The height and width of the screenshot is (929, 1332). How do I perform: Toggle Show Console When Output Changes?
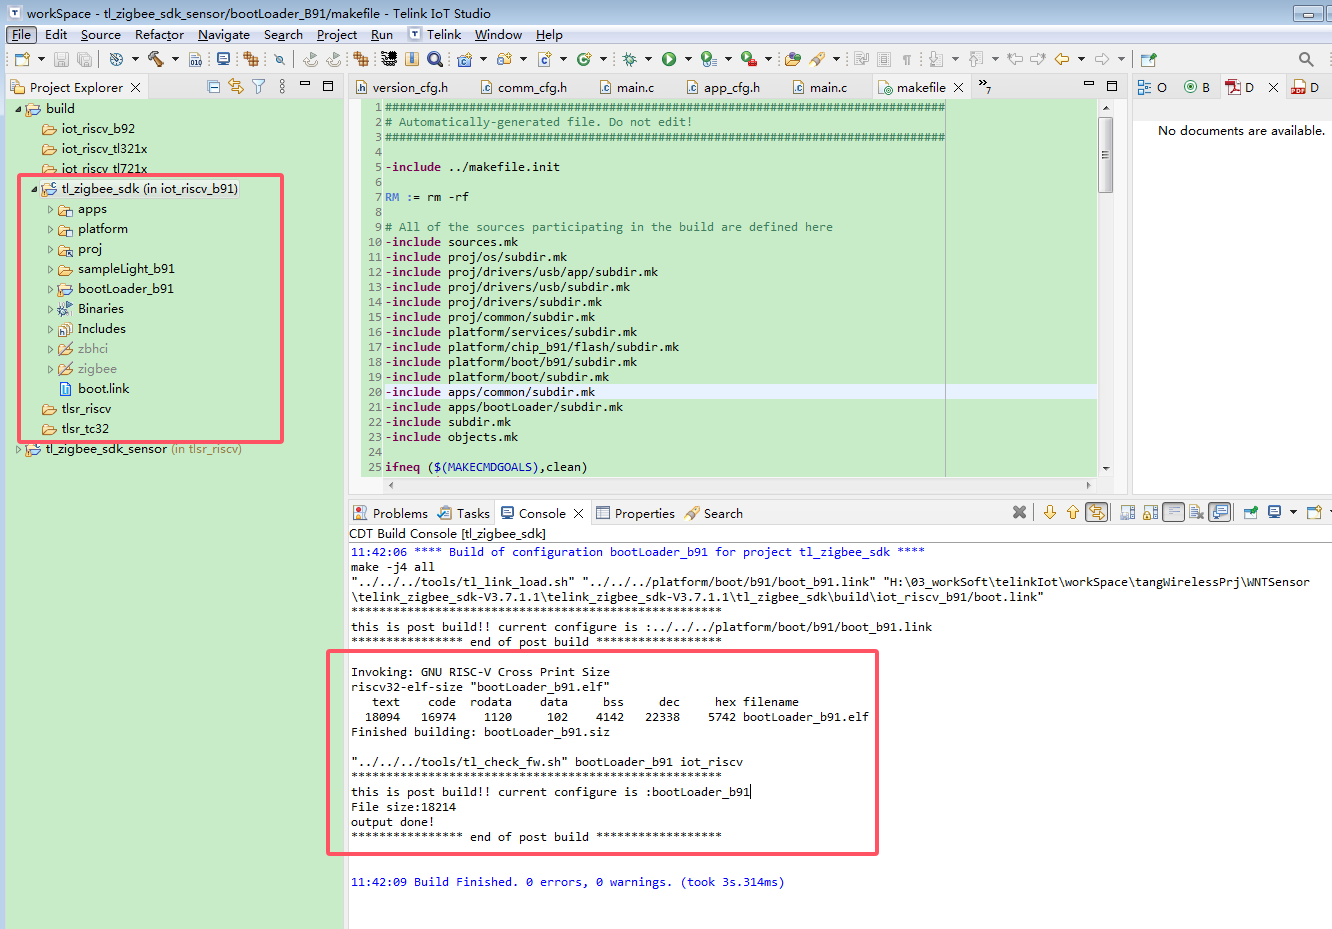point(1219,512)
